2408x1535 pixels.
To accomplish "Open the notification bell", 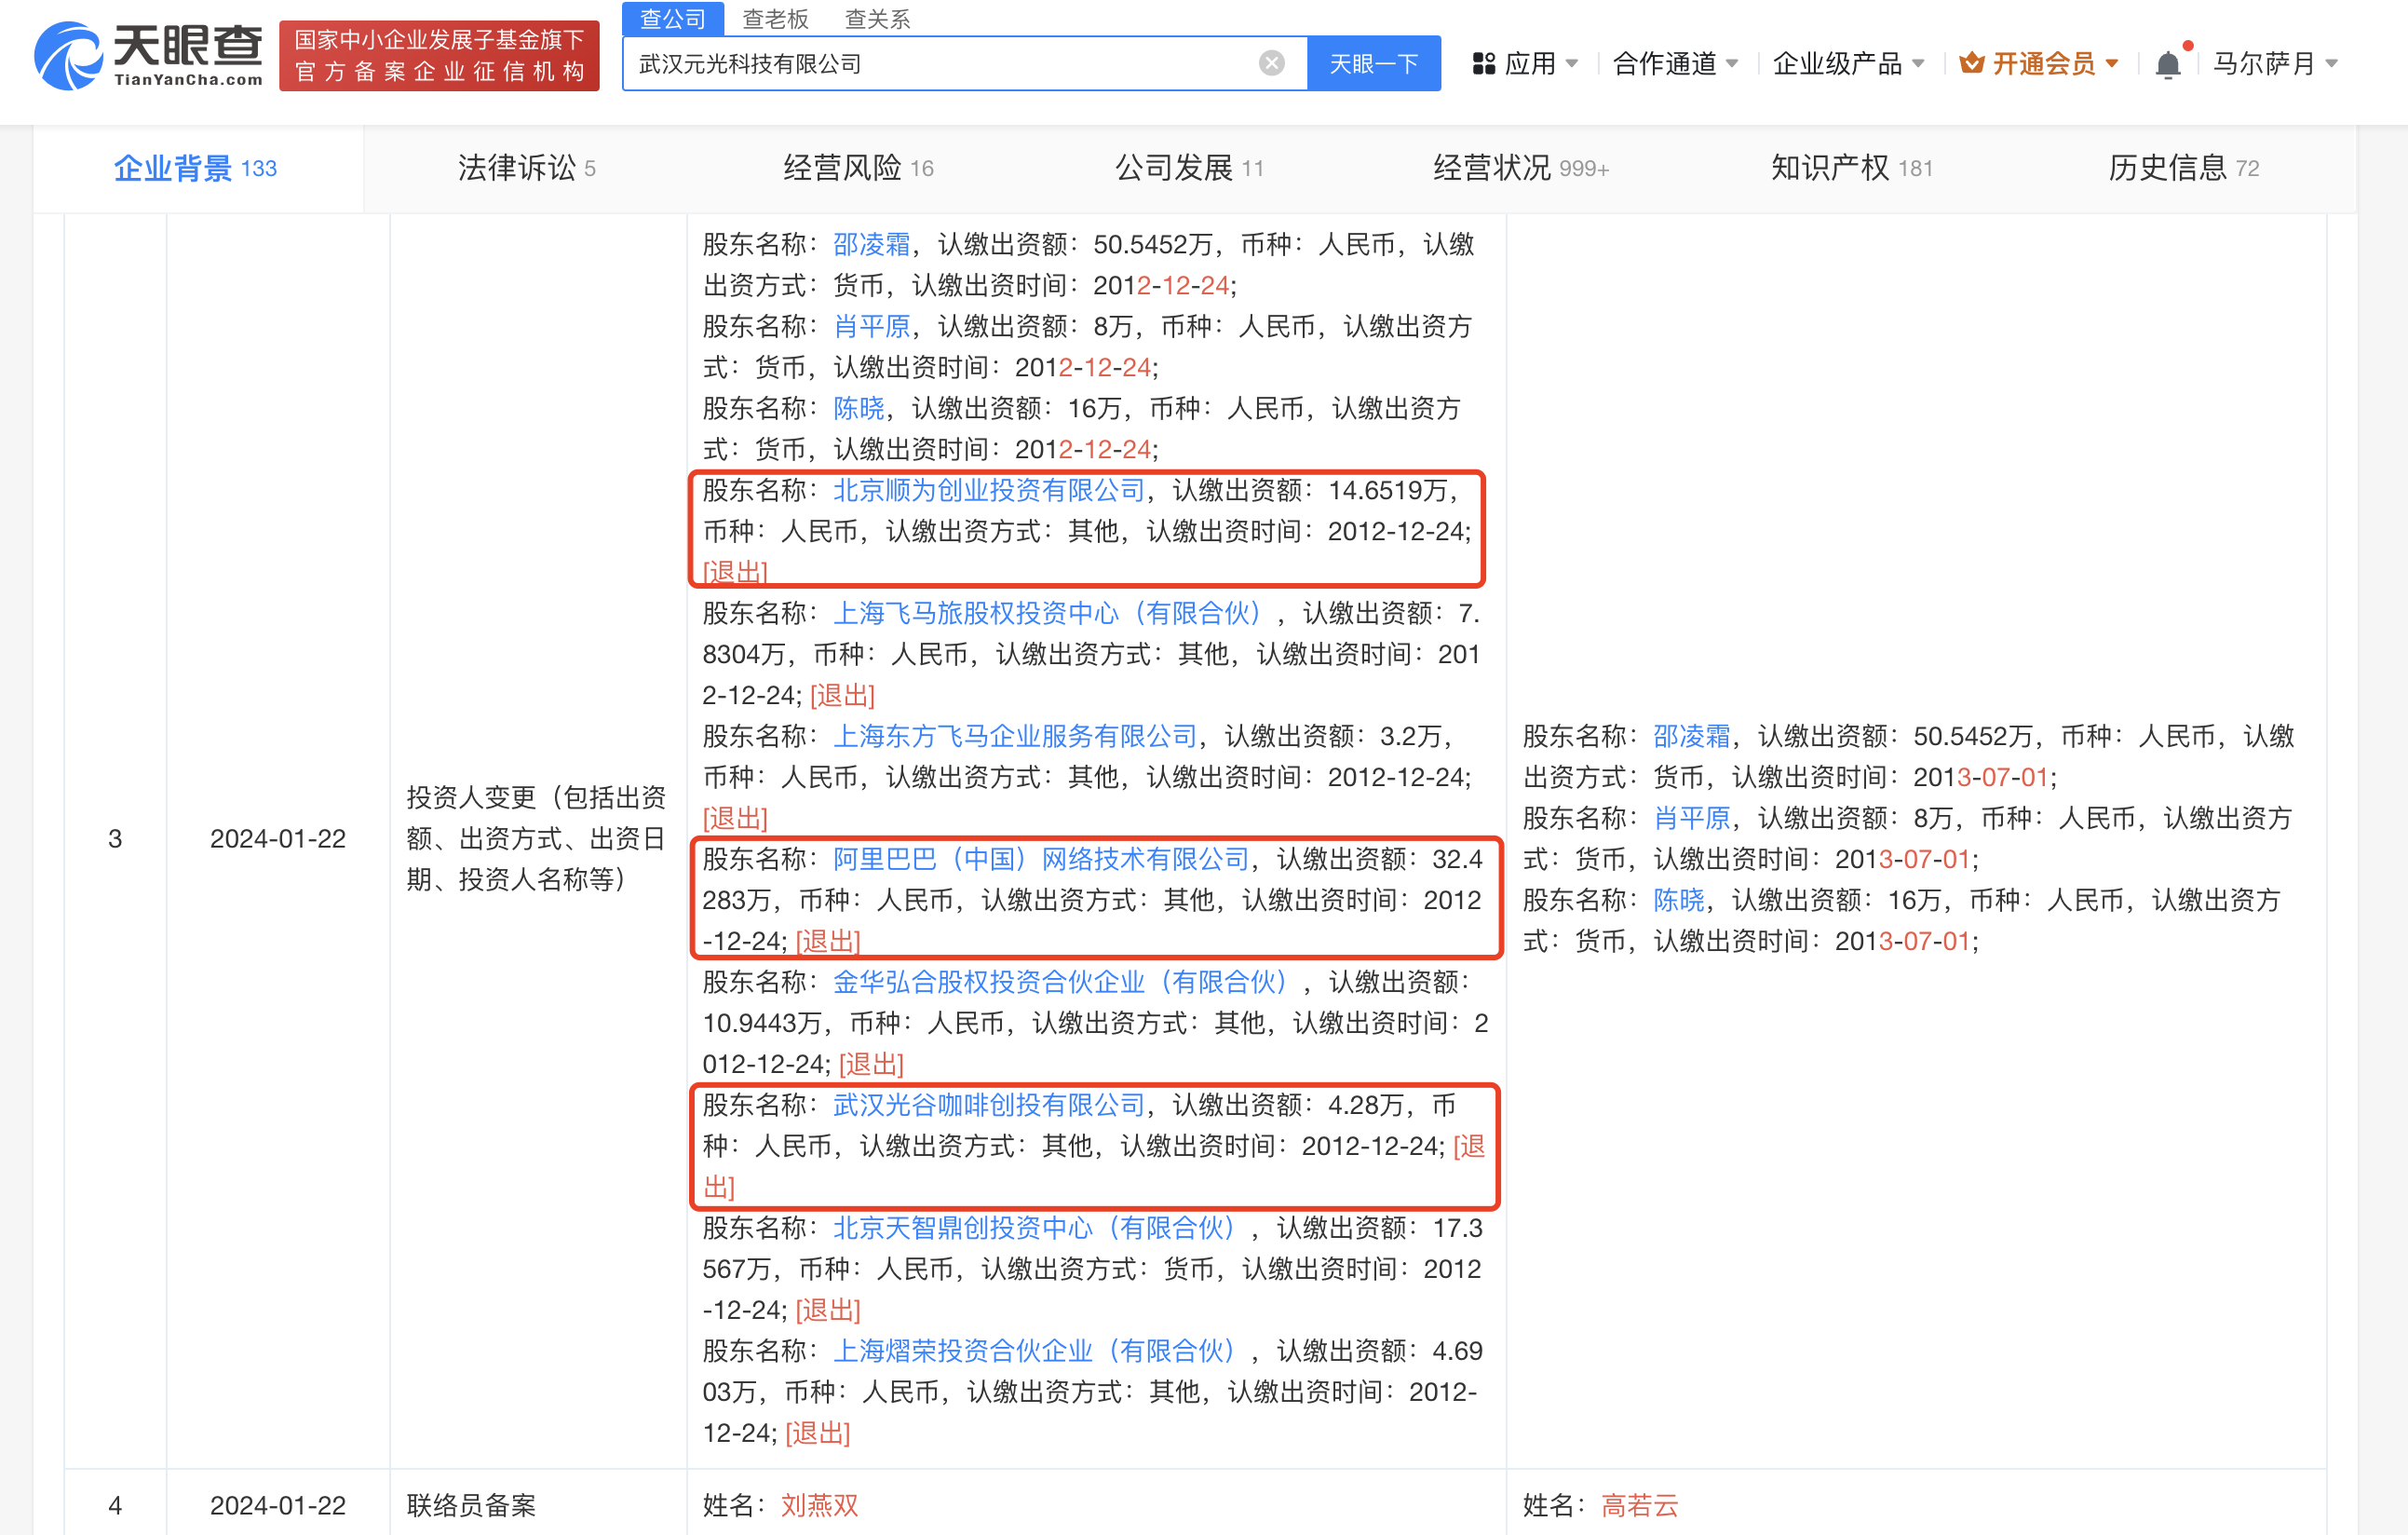I will click(x=2167, y=64).
